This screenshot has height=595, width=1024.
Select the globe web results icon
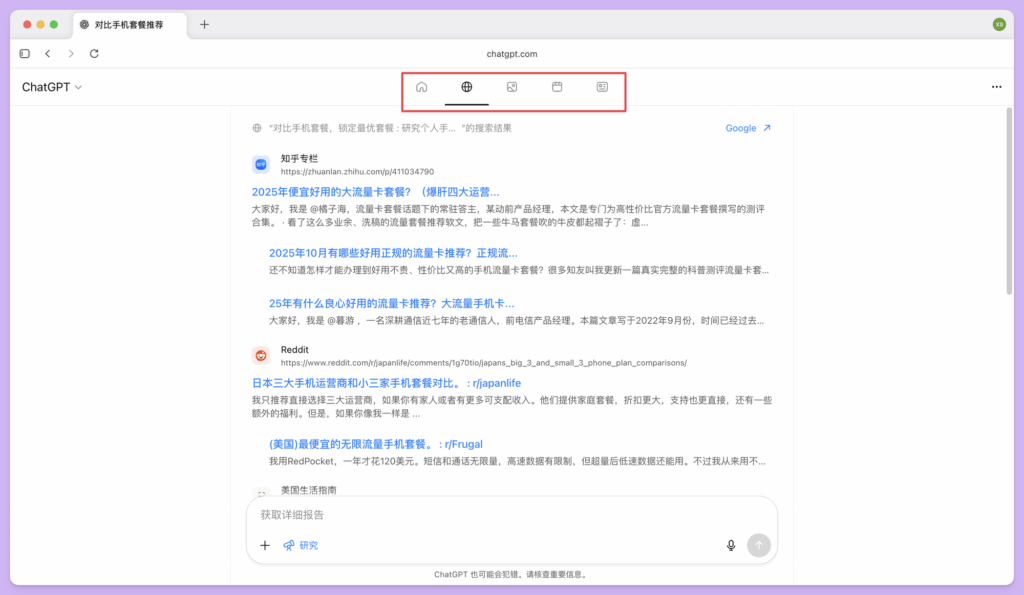click(466, 88)
